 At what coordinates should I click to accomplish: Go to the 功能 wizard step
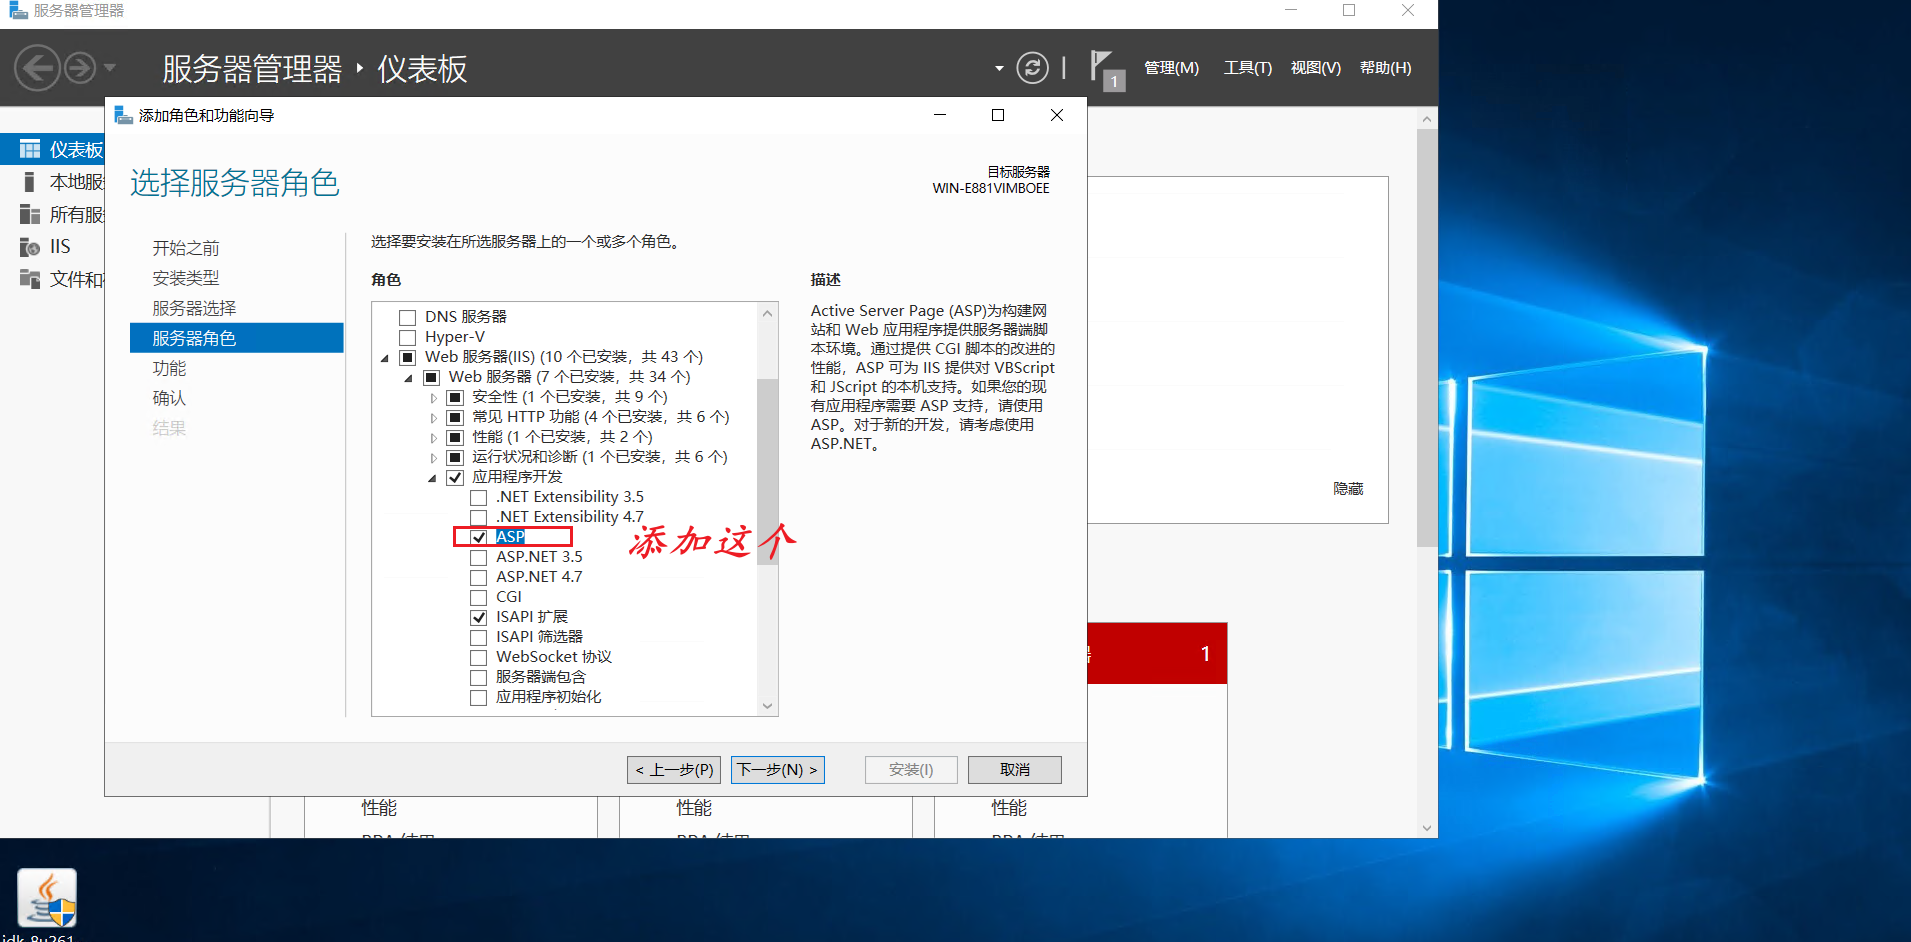(x=169, y=368)
